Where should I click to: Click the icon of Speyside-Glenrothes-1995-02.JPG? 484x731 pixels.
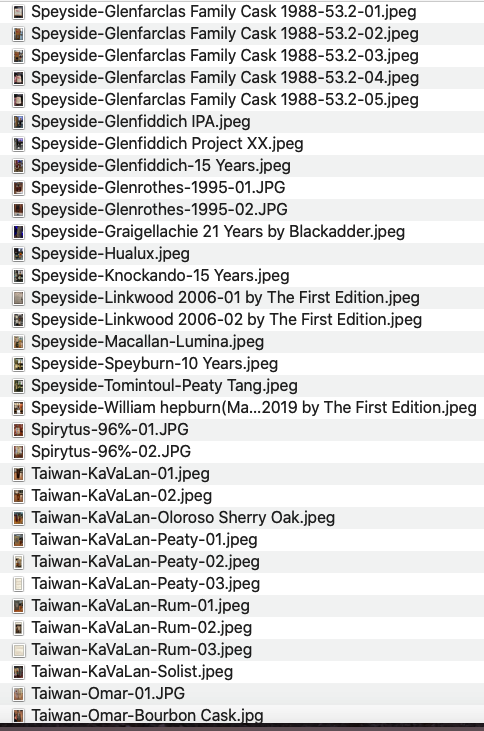18,210
